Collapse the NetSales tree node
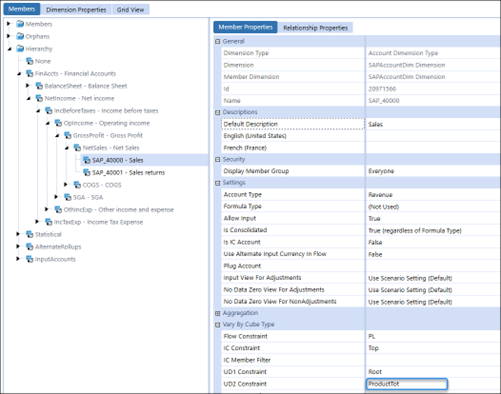 [66, 148]
